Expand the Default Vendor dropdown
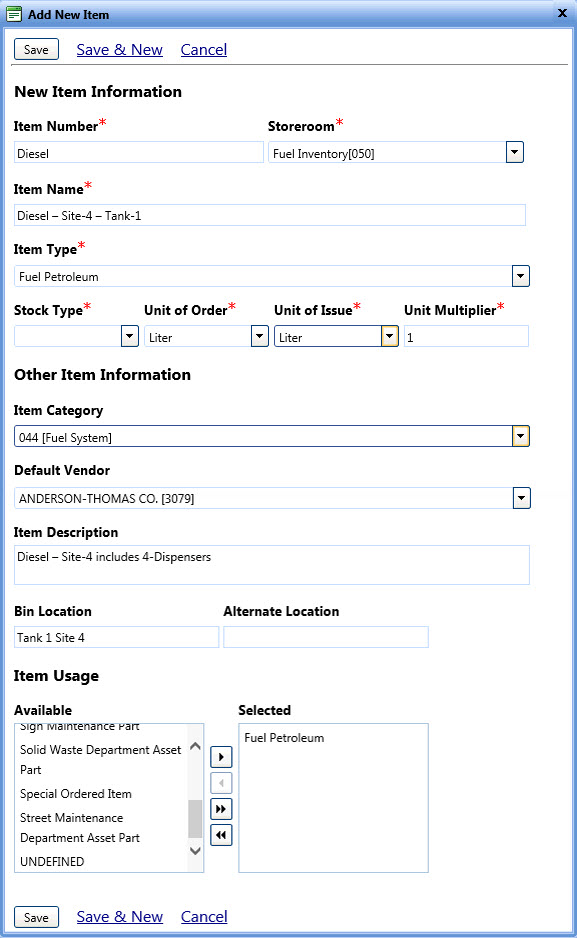The width and height of the screenshot is (577, 938). [521, 498]
